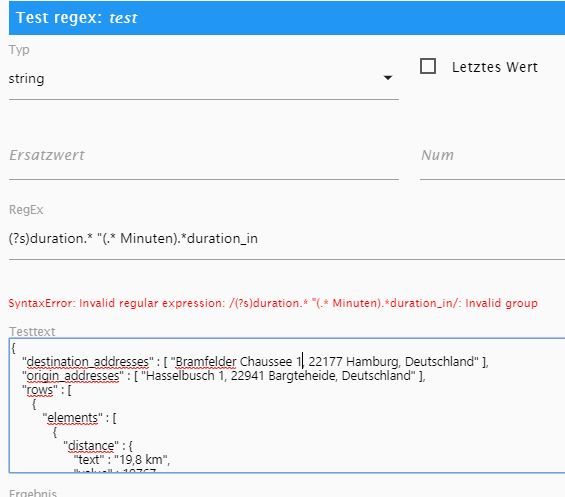Click the "19,8 km" value in Testtext
The height and width of the screenshot is (497, 565).
[141, 460]
